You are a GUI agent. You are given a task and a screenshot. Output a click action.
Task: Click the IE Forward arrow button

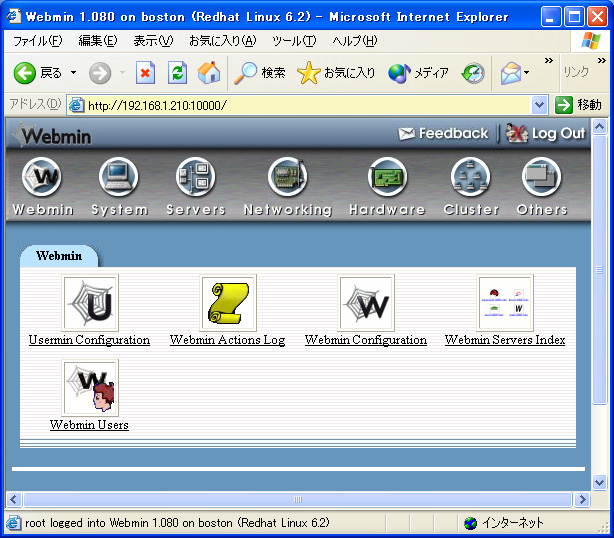(x=100, y=73)
